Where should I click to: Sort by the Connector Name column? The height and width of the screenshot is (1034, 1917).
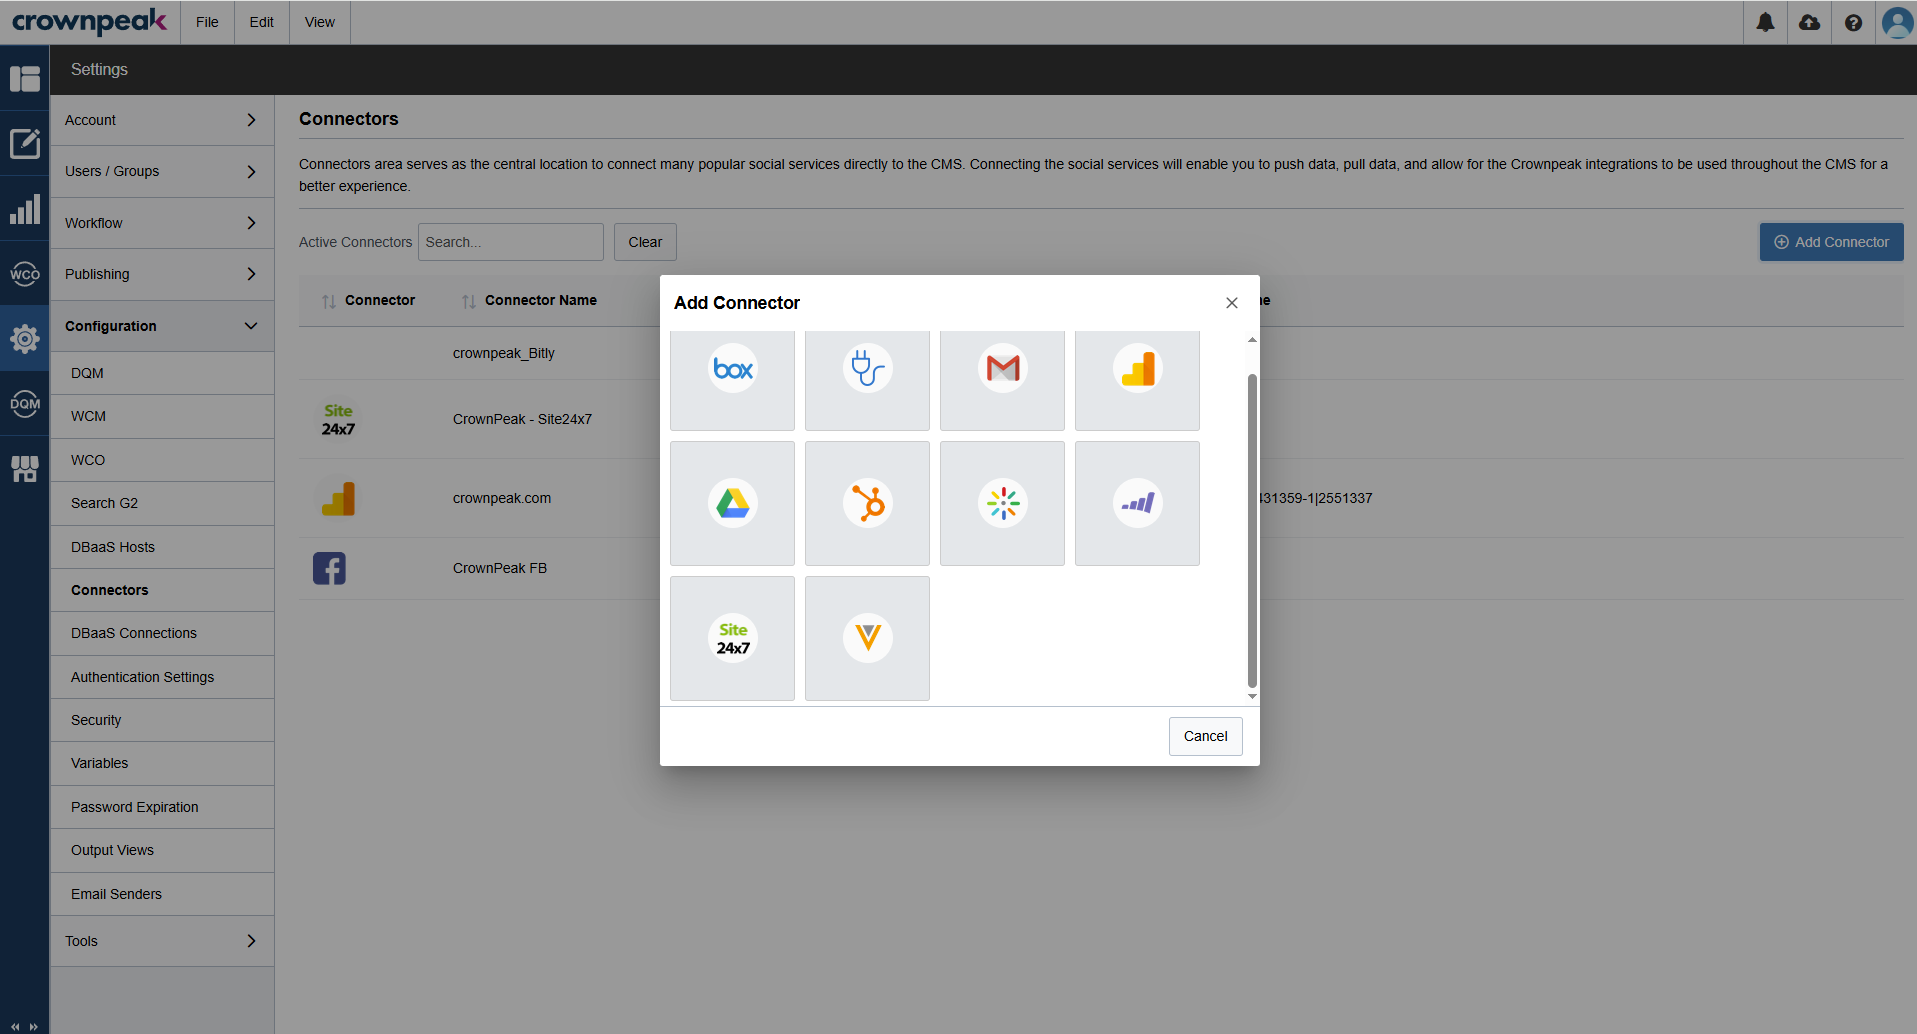coord(529,301)
